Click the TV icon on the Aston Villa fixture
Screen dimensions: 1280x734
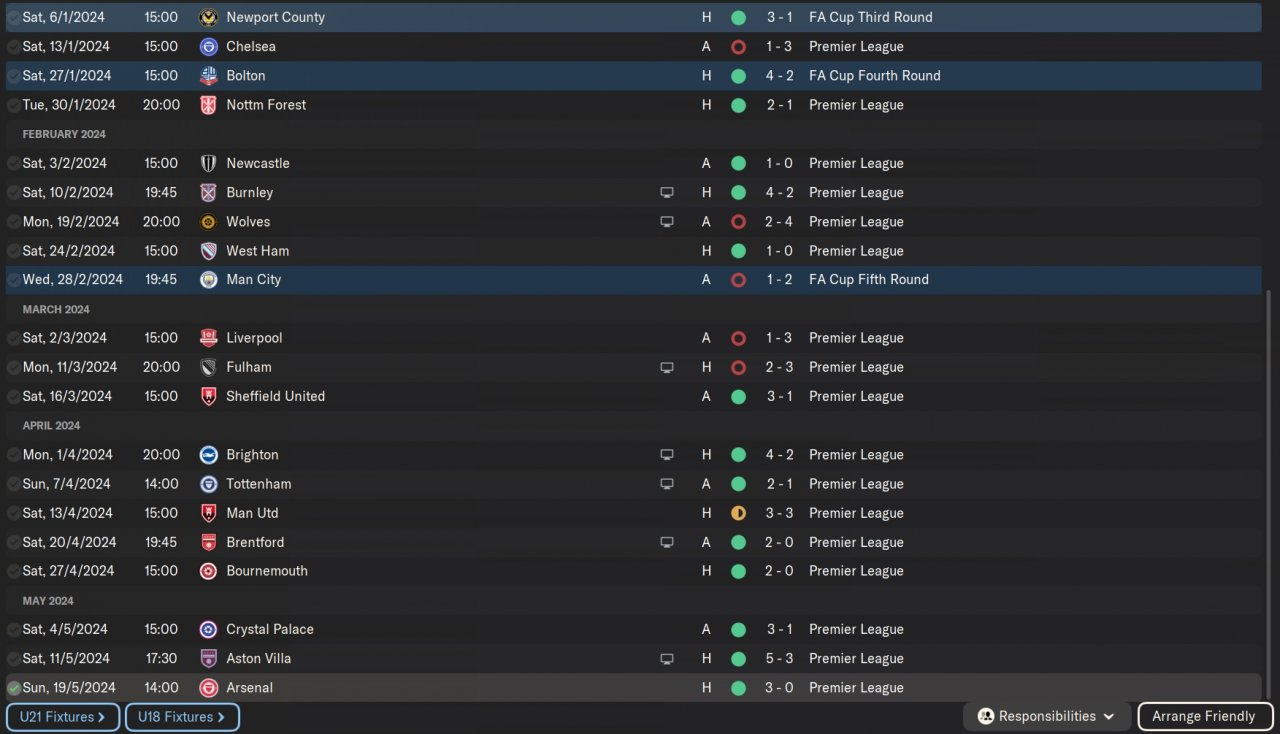[x=667, y=659]
